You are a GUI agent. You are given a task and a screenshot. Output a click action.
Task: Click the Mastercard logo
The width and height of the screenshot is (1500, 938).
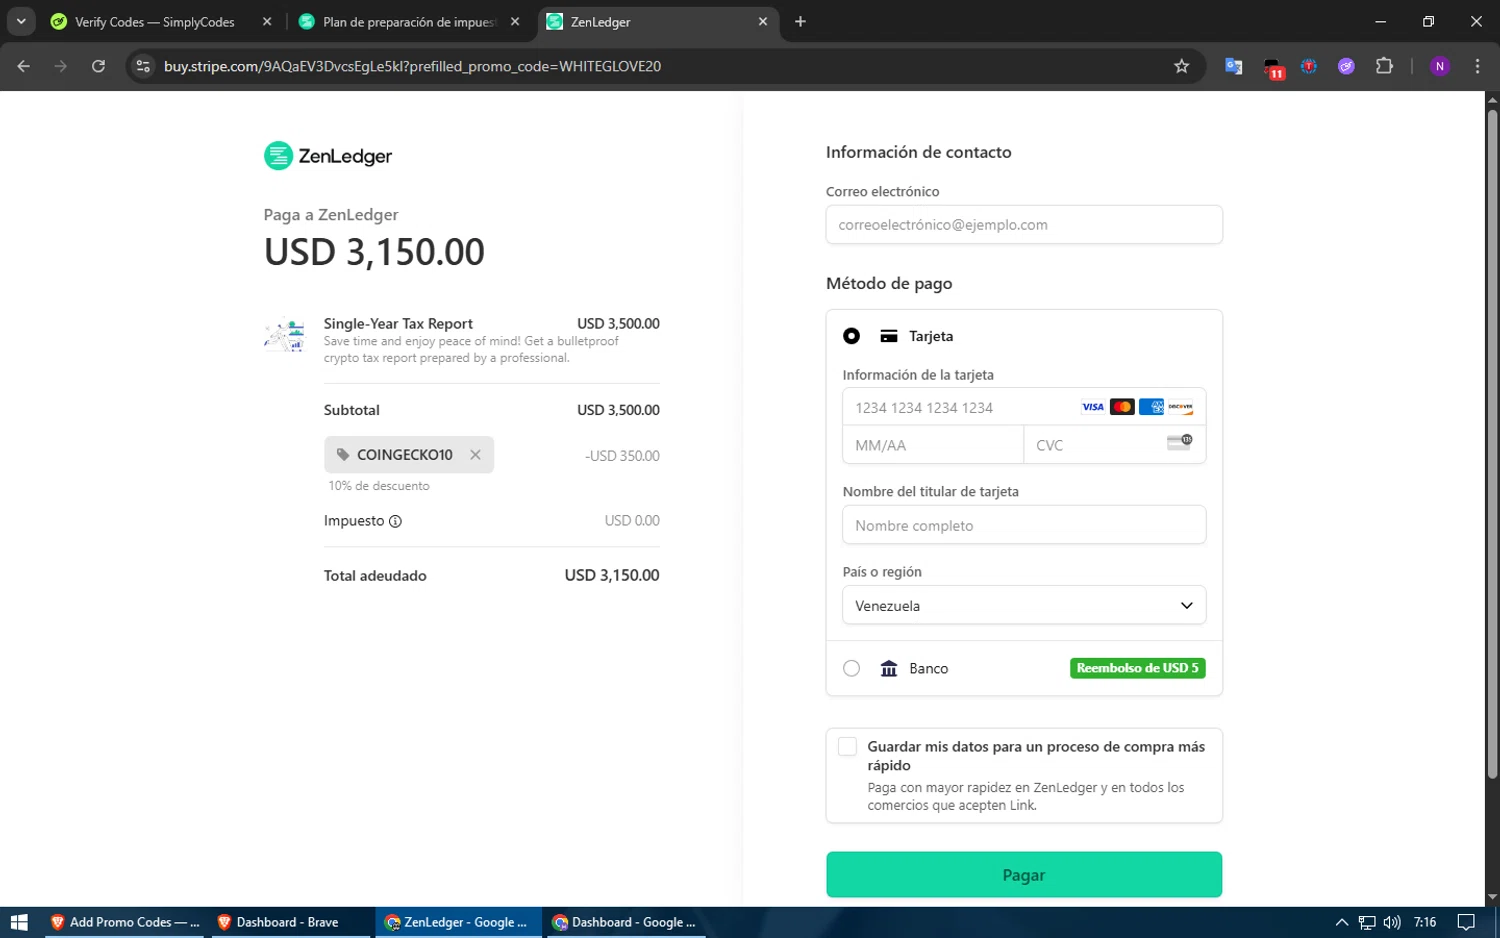[1122, 407]
